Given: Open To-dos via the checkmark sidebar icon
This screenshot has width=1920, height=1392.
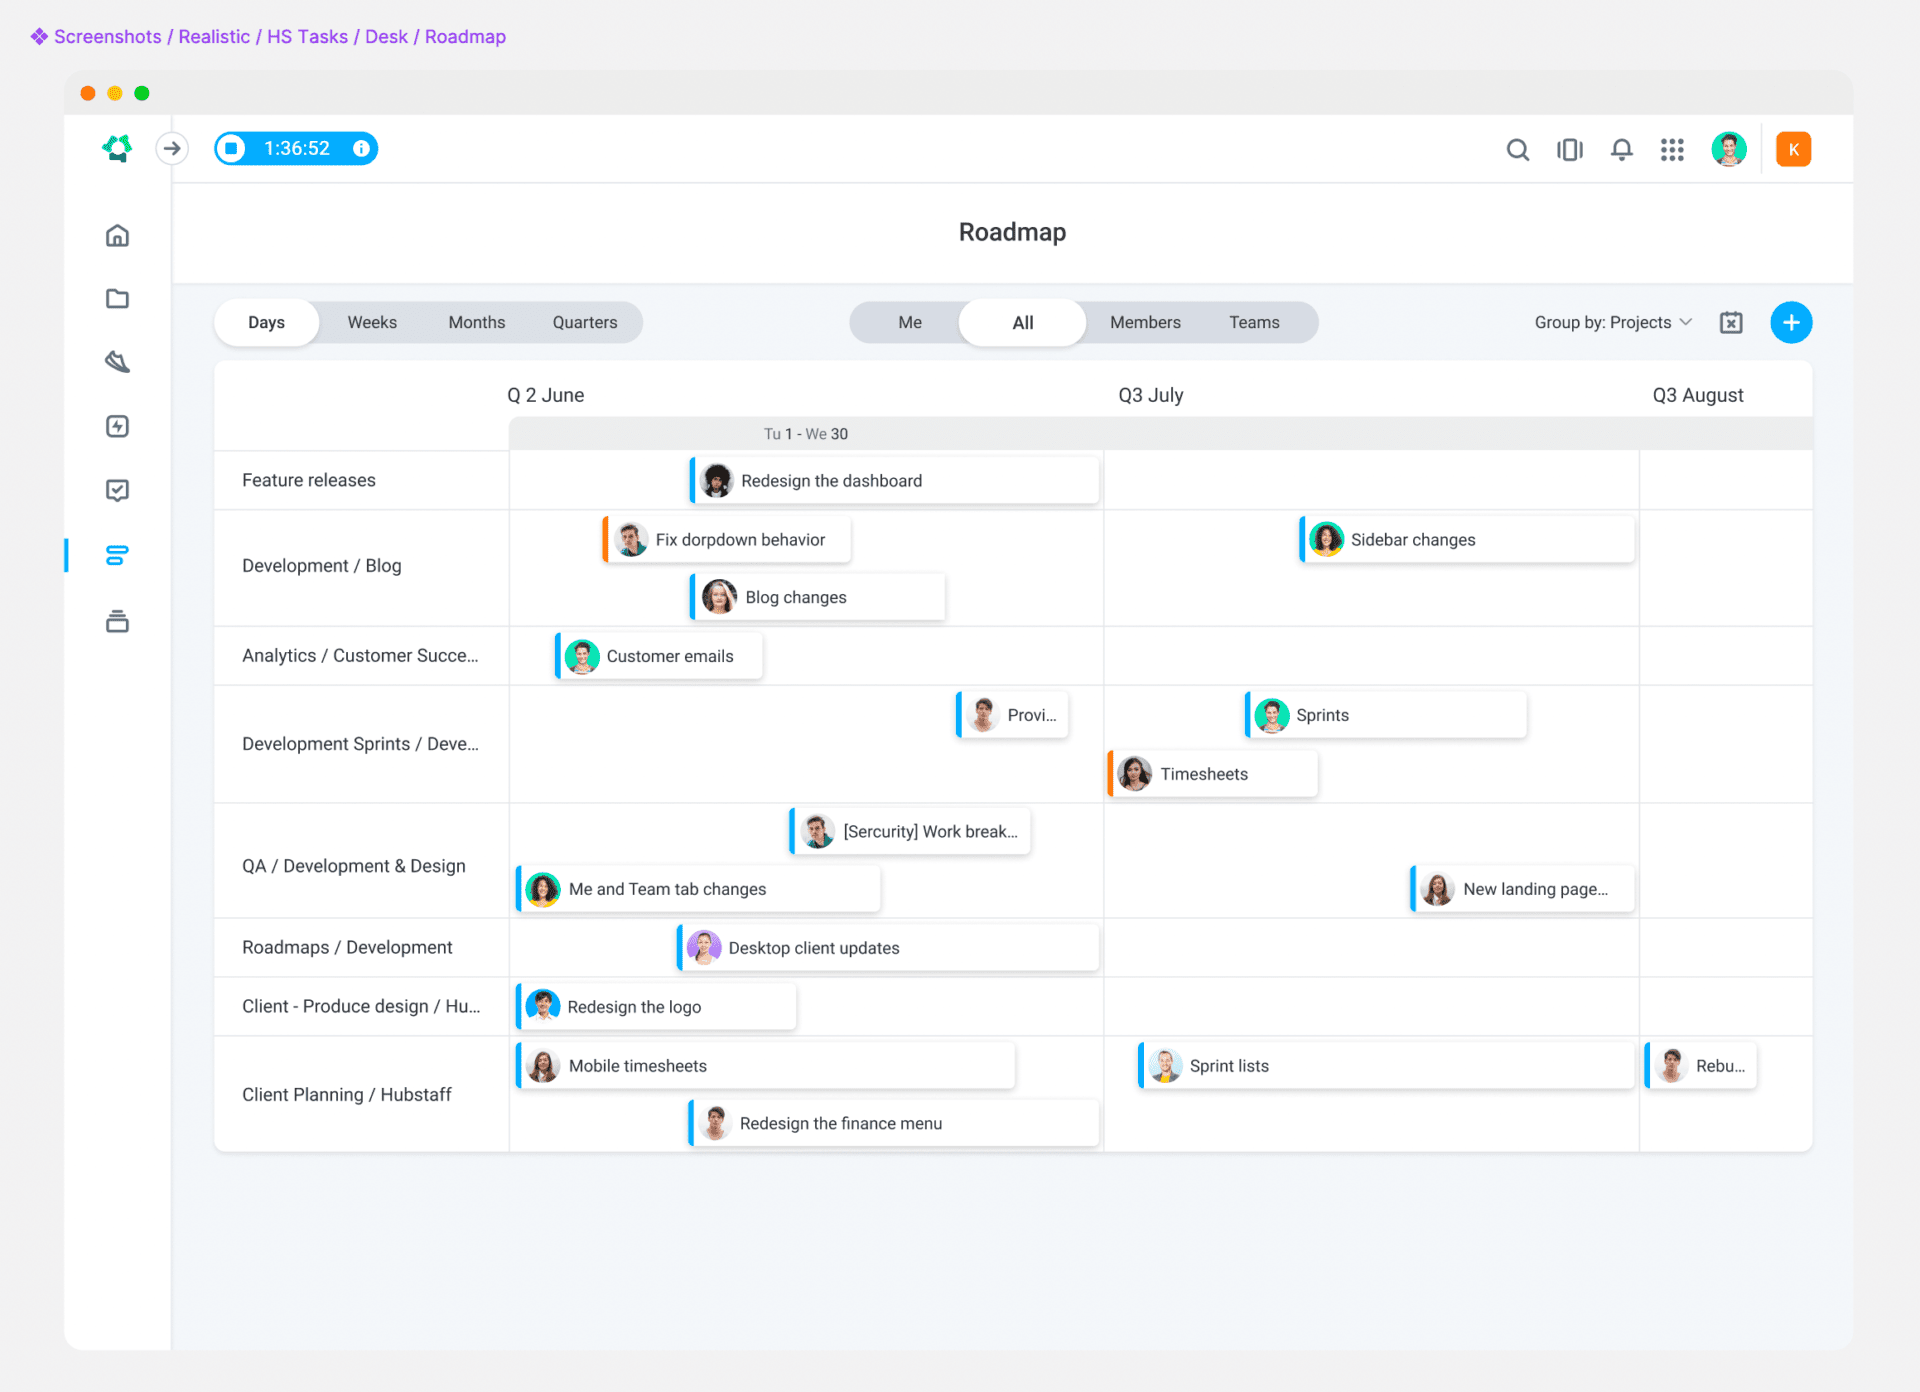Looking at the screenshot, I should tap(117, 490).
